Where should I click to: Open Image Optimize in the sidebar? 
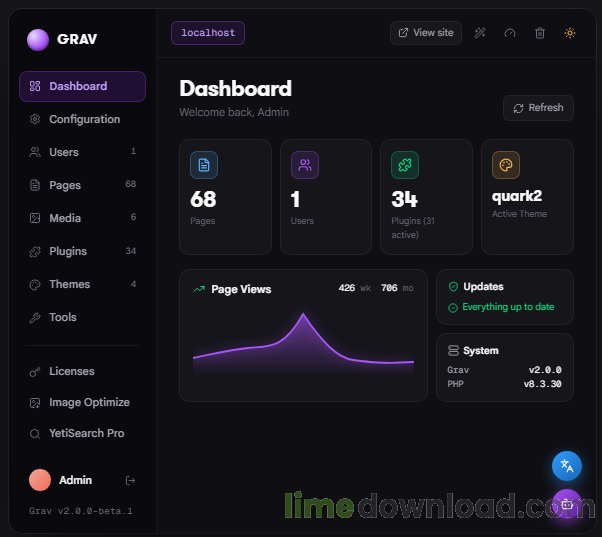point(82,402)
